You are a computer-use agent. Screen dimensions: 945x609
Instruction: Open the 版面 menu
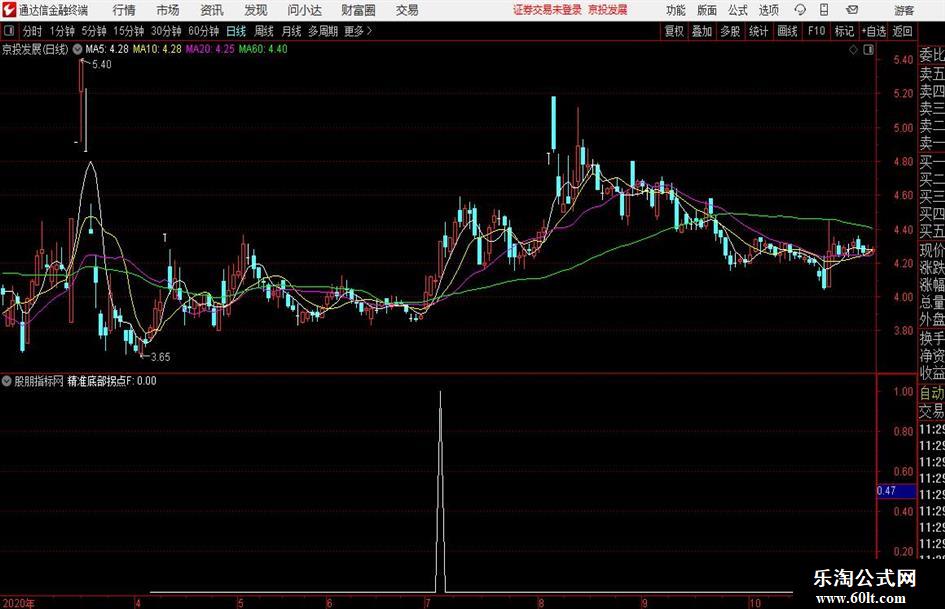707,10
